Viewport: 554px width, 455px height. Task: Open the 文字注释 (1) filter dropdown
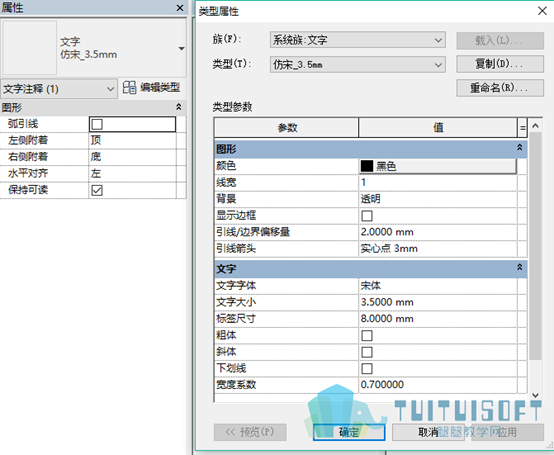point(59,89)
